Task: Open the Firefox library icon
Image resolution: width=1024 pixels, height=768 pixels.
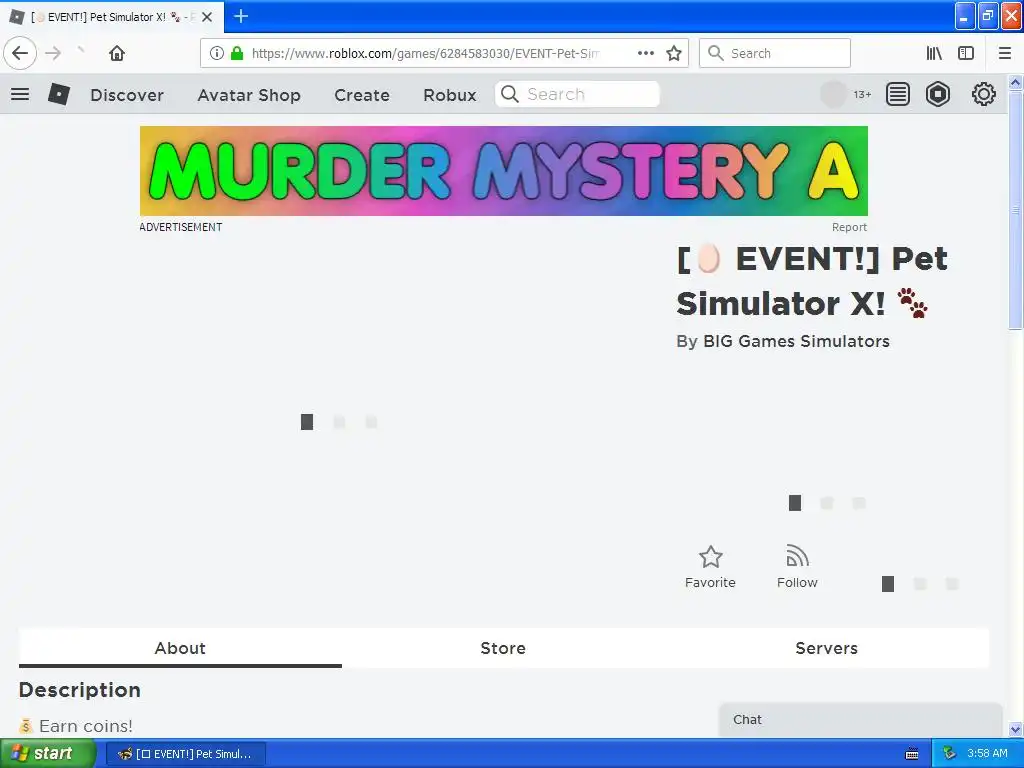Action: [934, 53]
